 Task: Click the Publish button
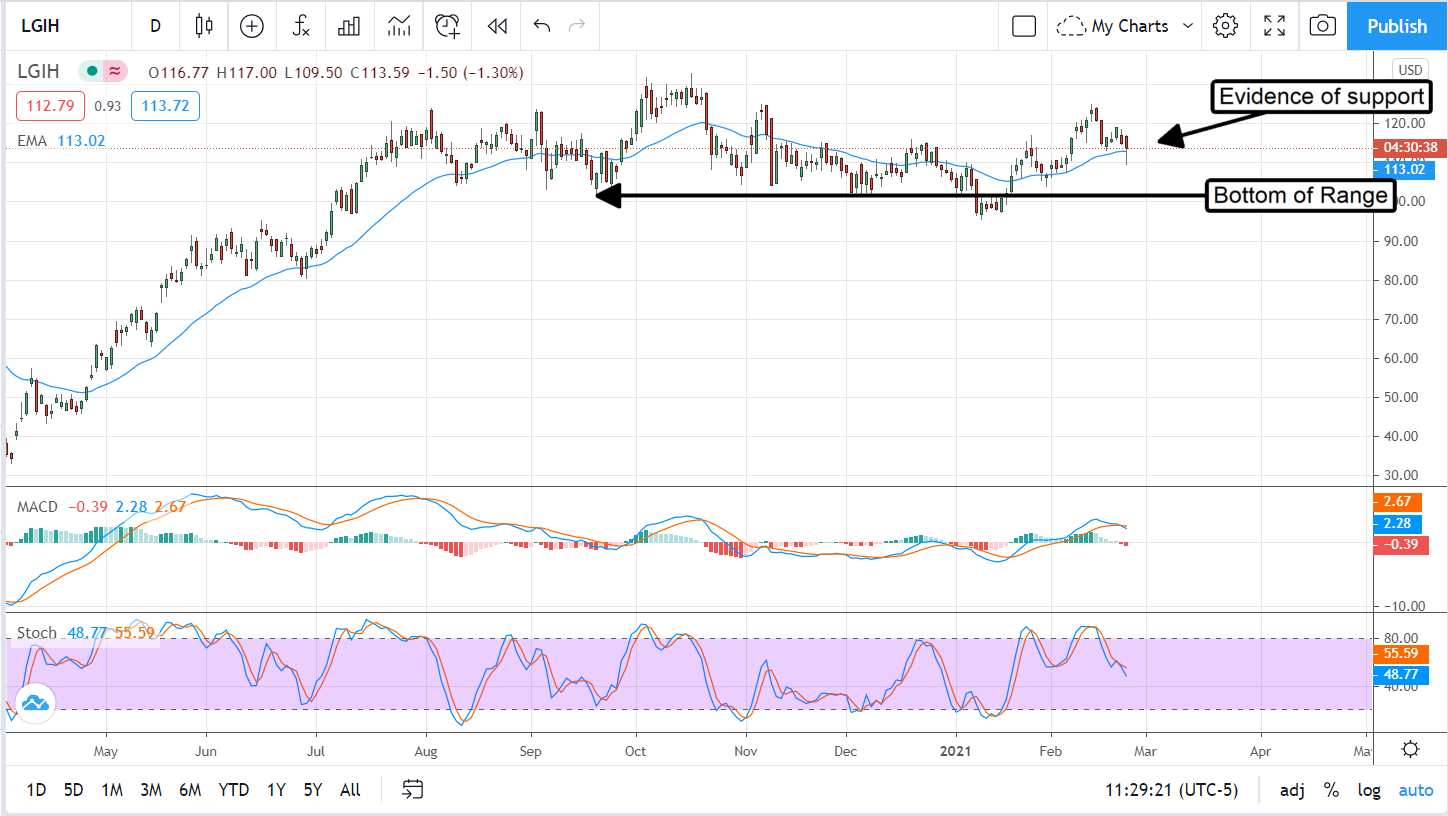[1397, 26]
